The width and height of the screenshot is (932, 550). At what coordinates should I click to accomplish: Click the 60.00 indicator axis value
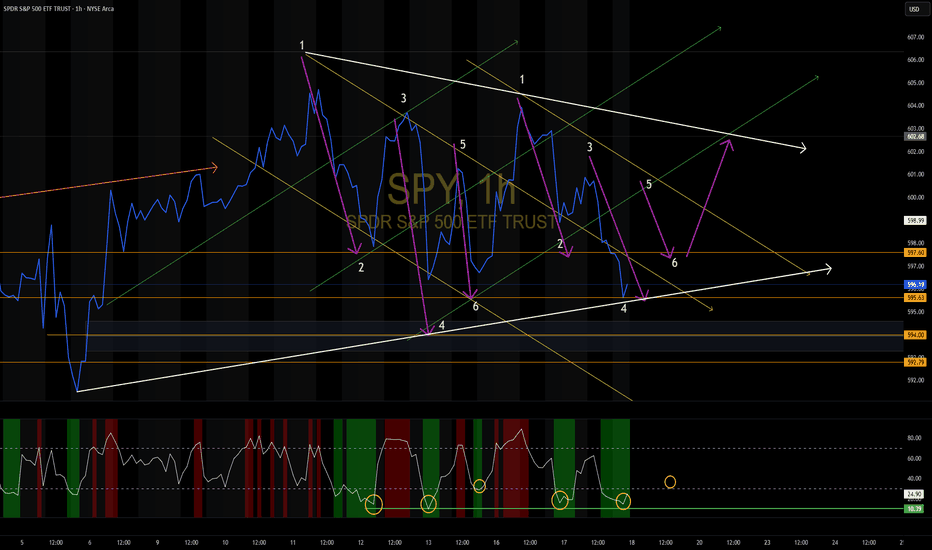coord(914,458)
